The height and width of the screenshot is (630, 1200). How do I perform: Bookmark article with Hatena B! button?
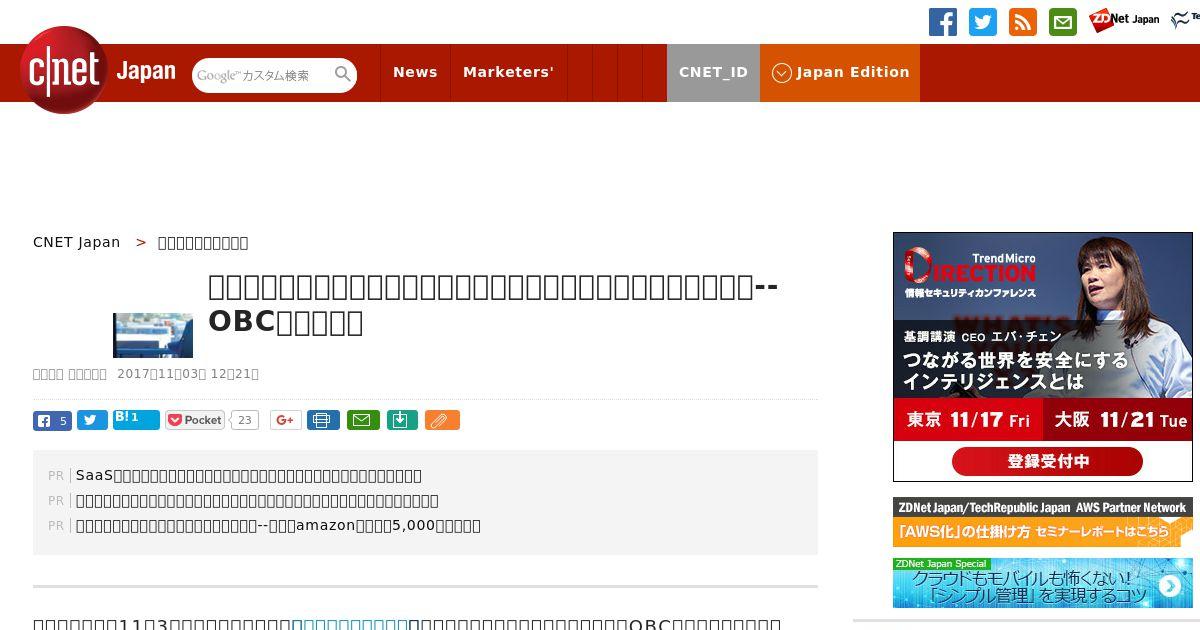click(x=136, y=420)
